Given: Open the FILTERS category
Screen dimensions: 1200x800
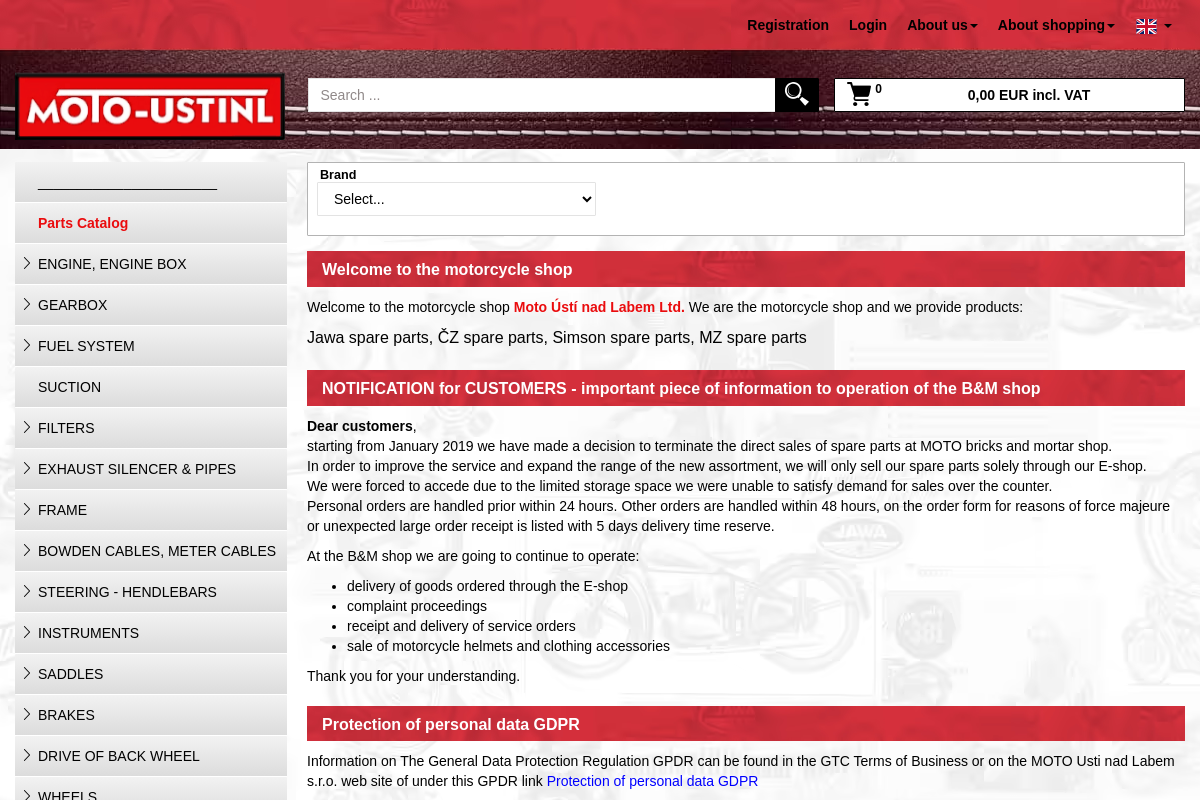Looking at the screenshot, I should (151, 428).
